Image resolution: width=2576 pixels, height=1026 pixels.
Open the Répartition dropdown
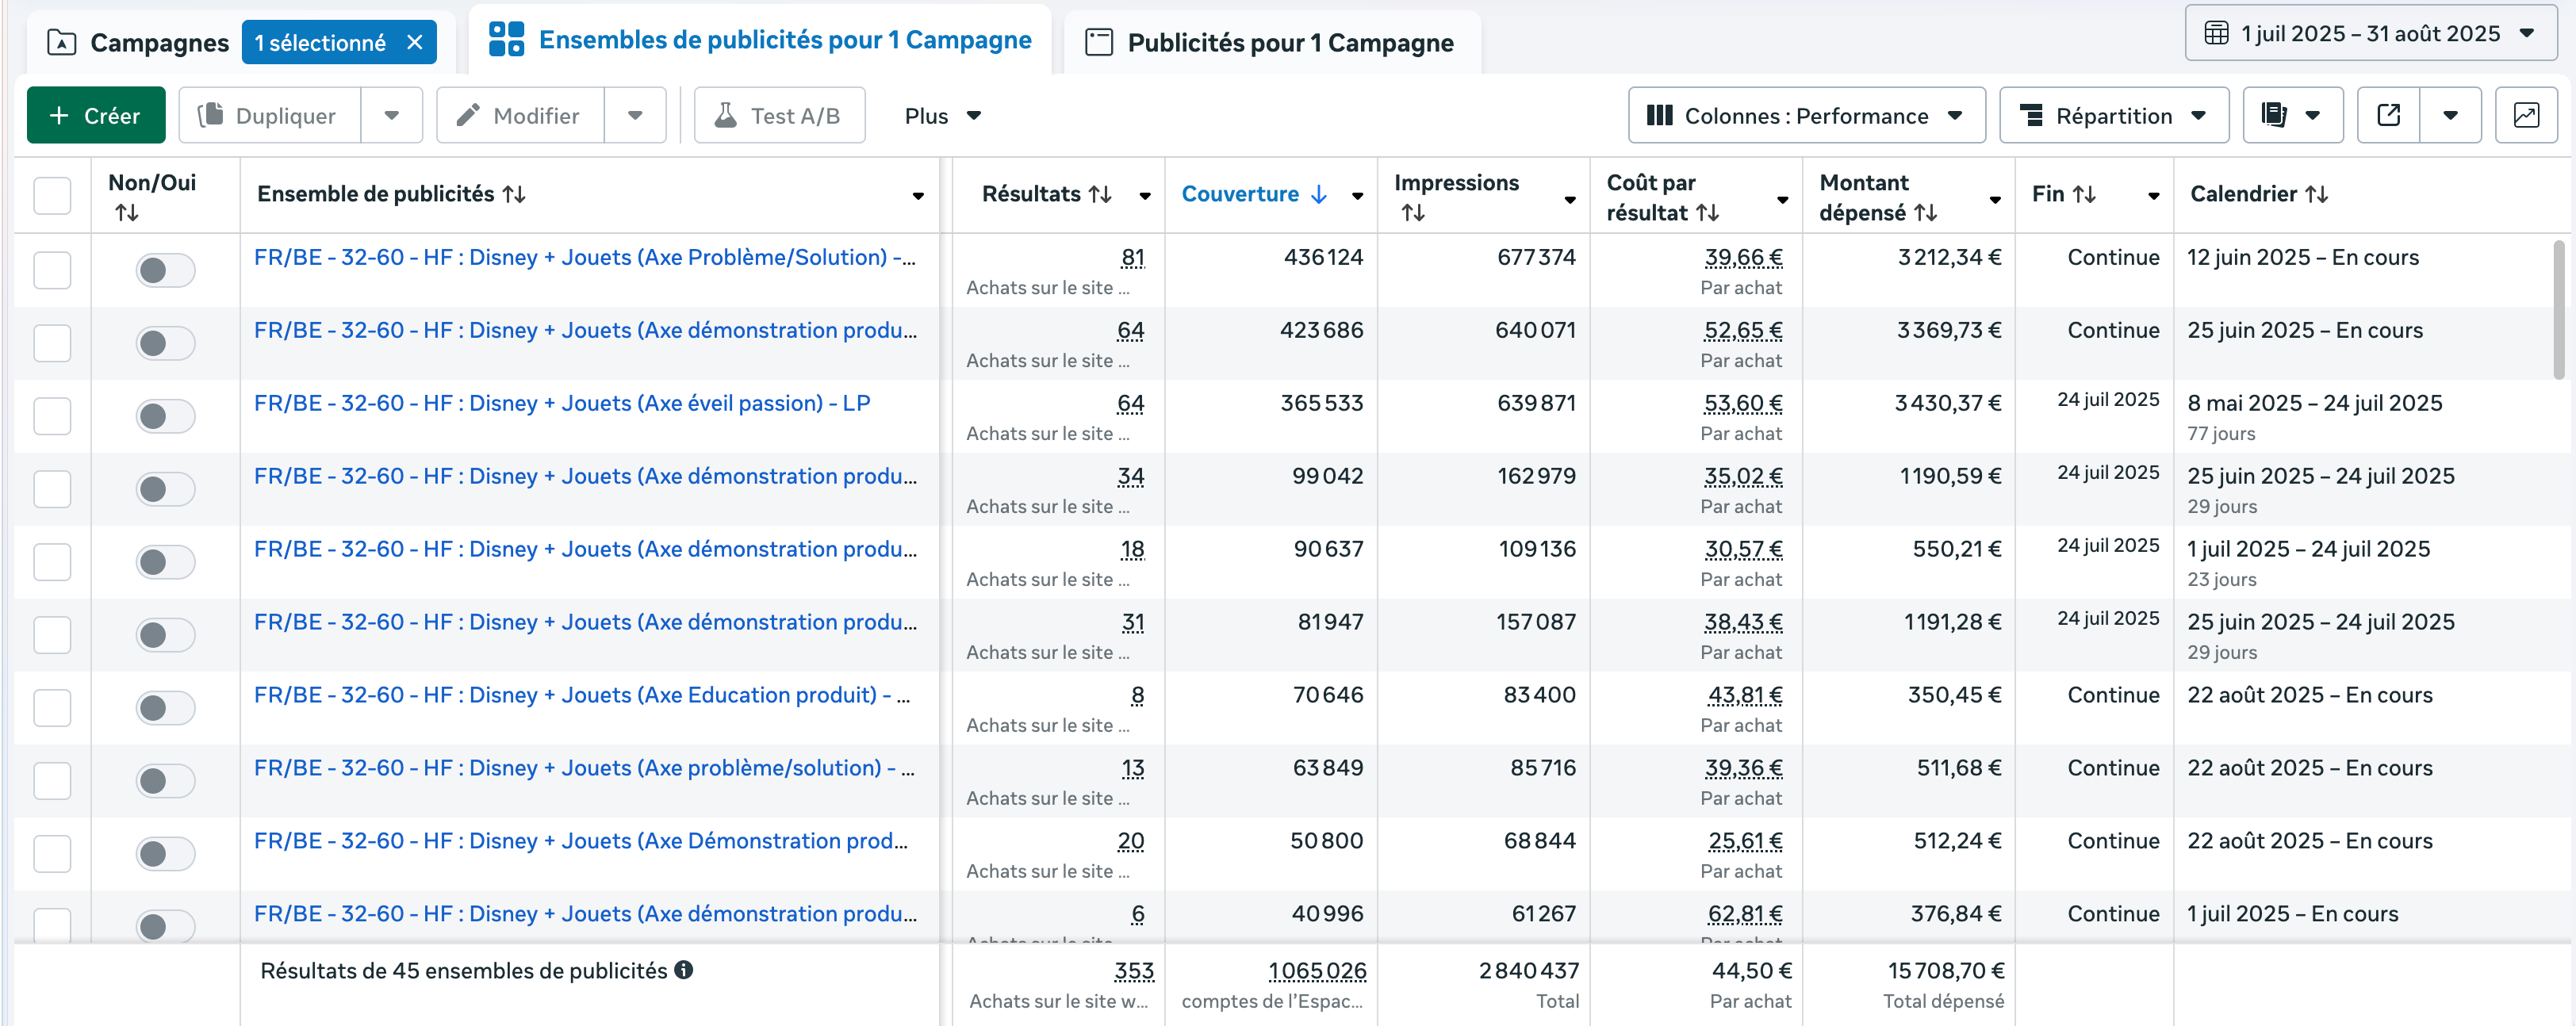[x=2113, y=116]
